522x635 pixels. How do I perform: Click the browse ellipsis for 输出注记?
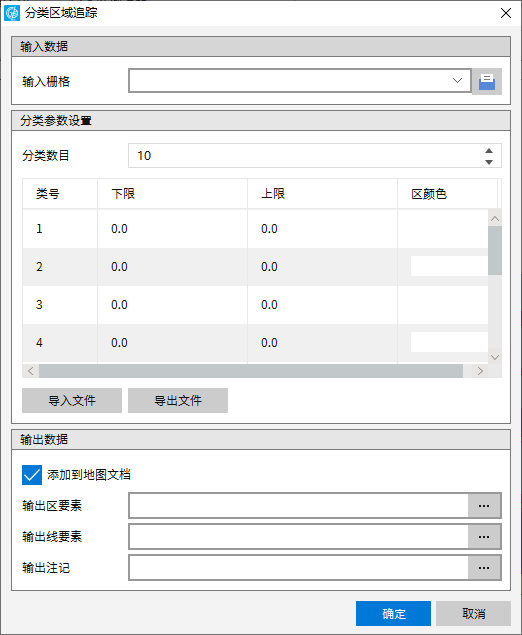pyautogui.click(x=484, y=568)
